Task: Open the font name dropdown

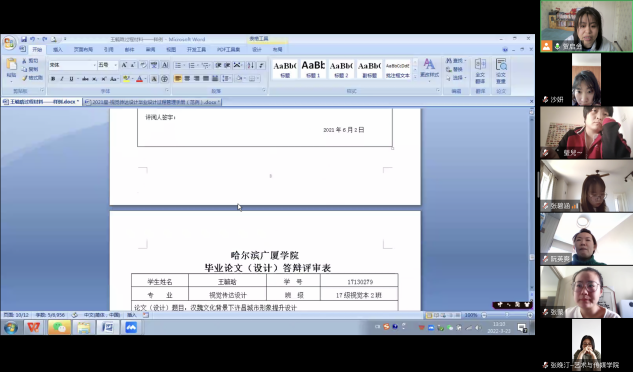Action: pos(94,65)
